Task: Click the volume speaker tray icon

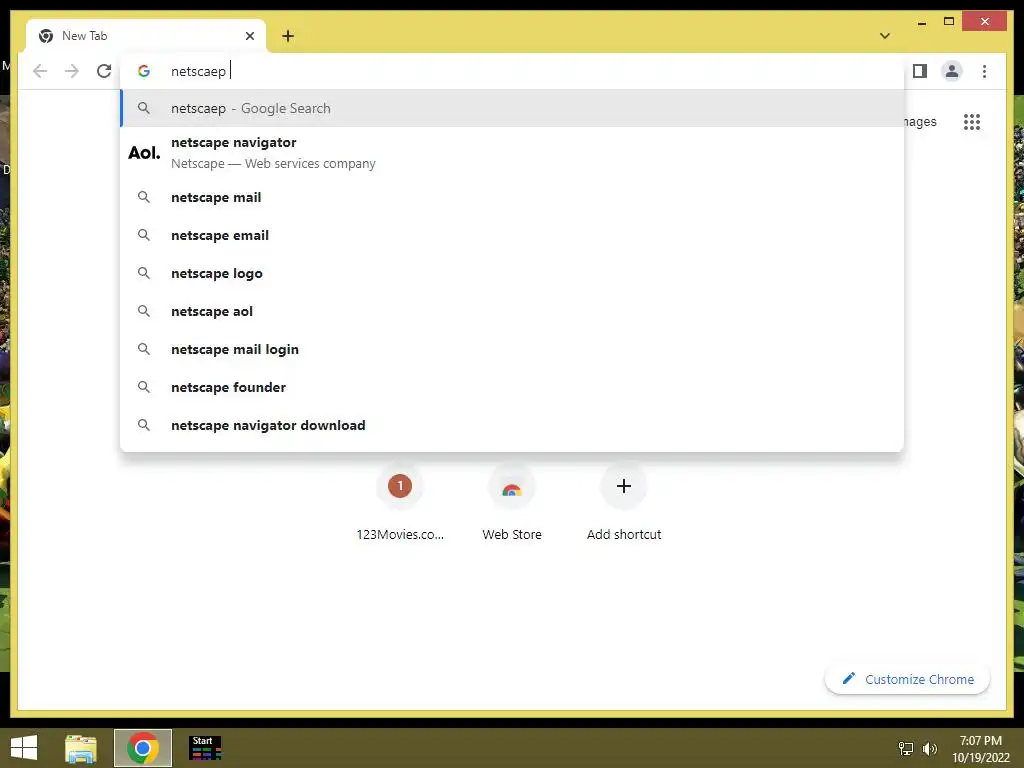Action: pos(930,749)
